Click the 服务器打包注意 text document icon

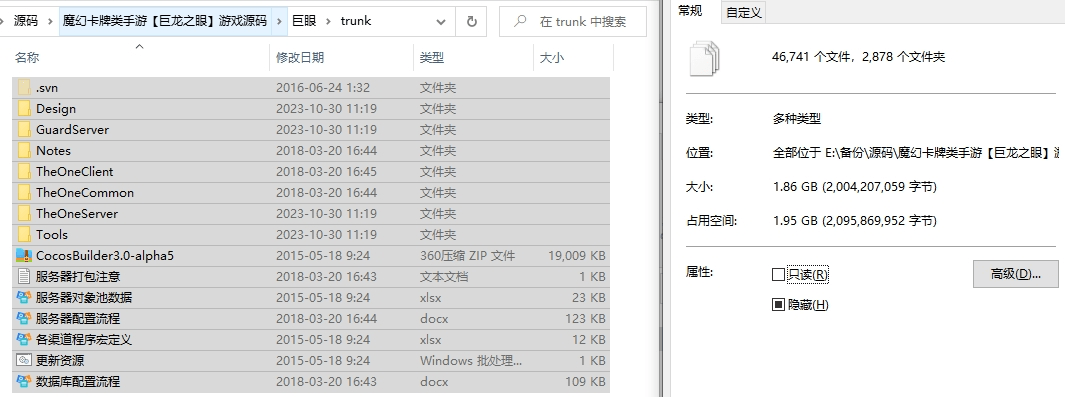[x=24, y=277]
